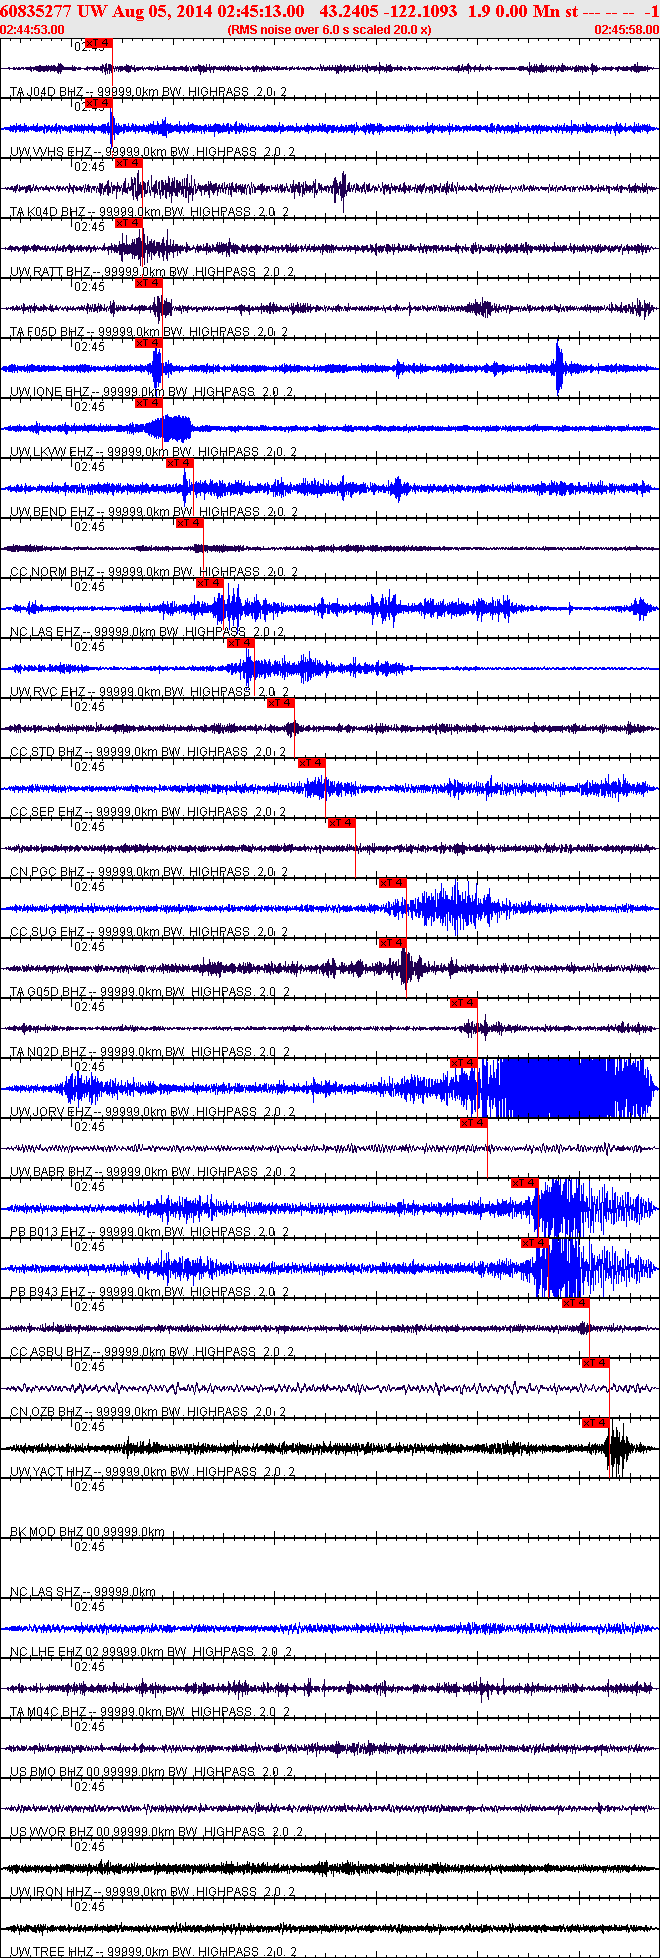Click the coordinates 43.2405 -122.1093 in header
The image size is (660, 1958).
coord(388,11)
